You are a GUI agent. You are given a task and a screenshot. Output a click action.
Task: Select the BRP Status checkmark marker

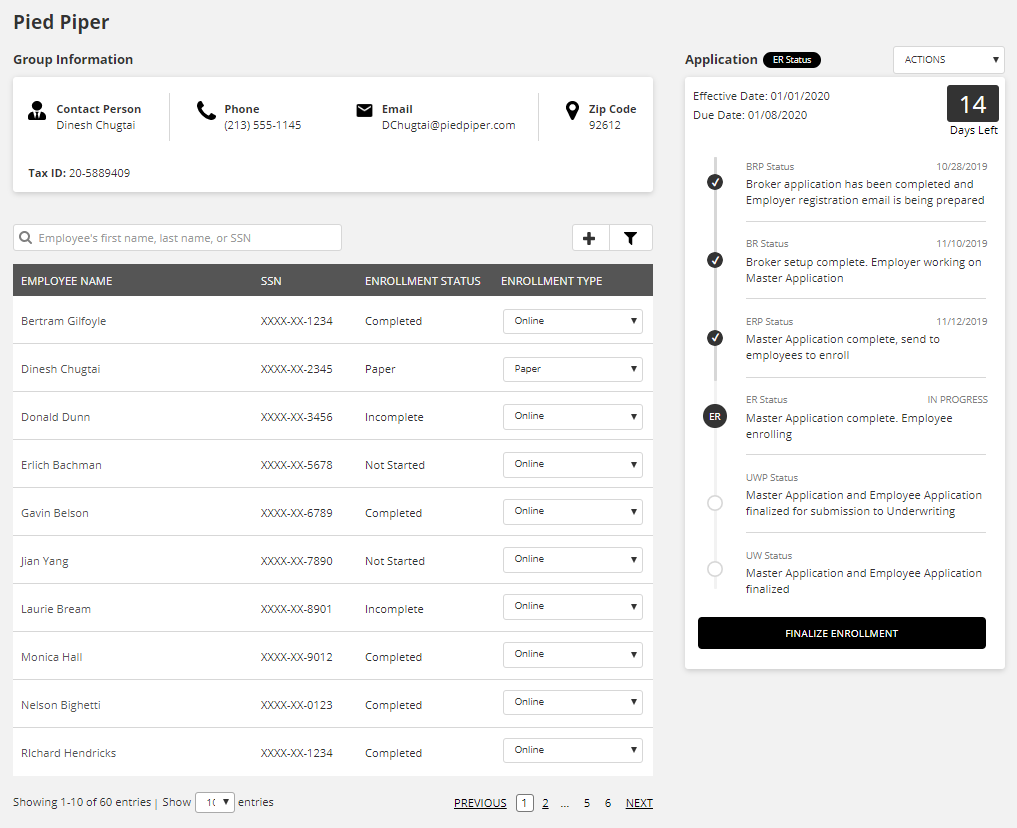pyautogui.click(x=715, y=182)
